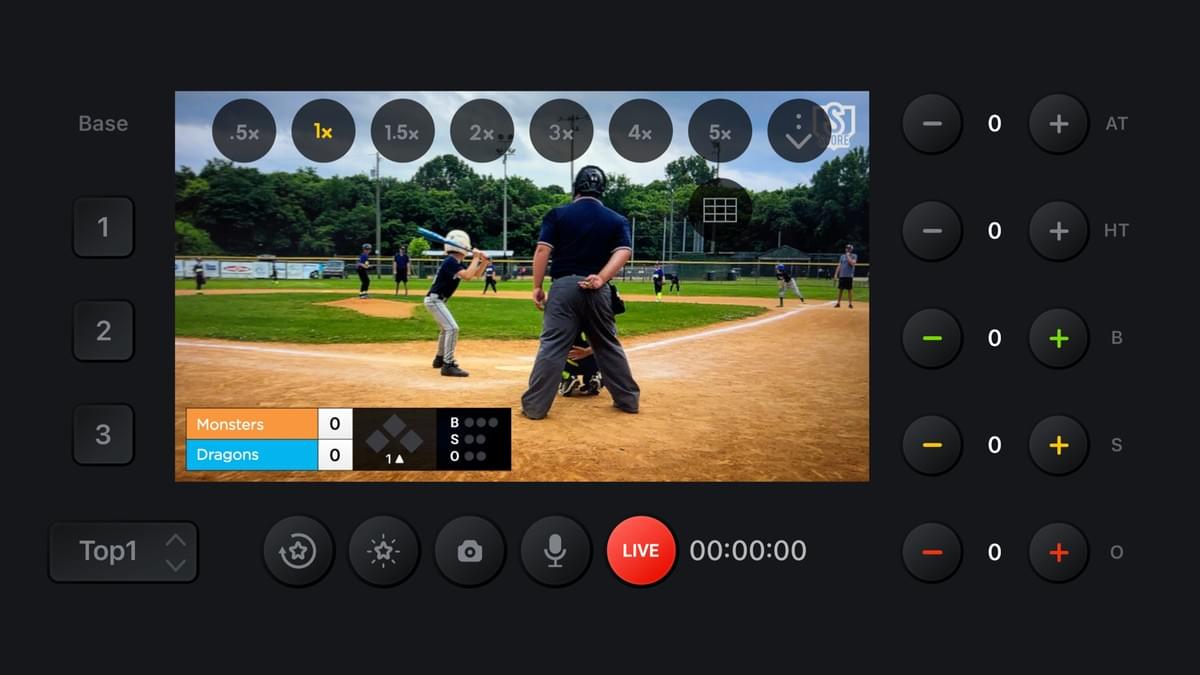Click the outs count value next to O
The height and width of the screenshot is (675, 1200).
click(x=995, y=552)
